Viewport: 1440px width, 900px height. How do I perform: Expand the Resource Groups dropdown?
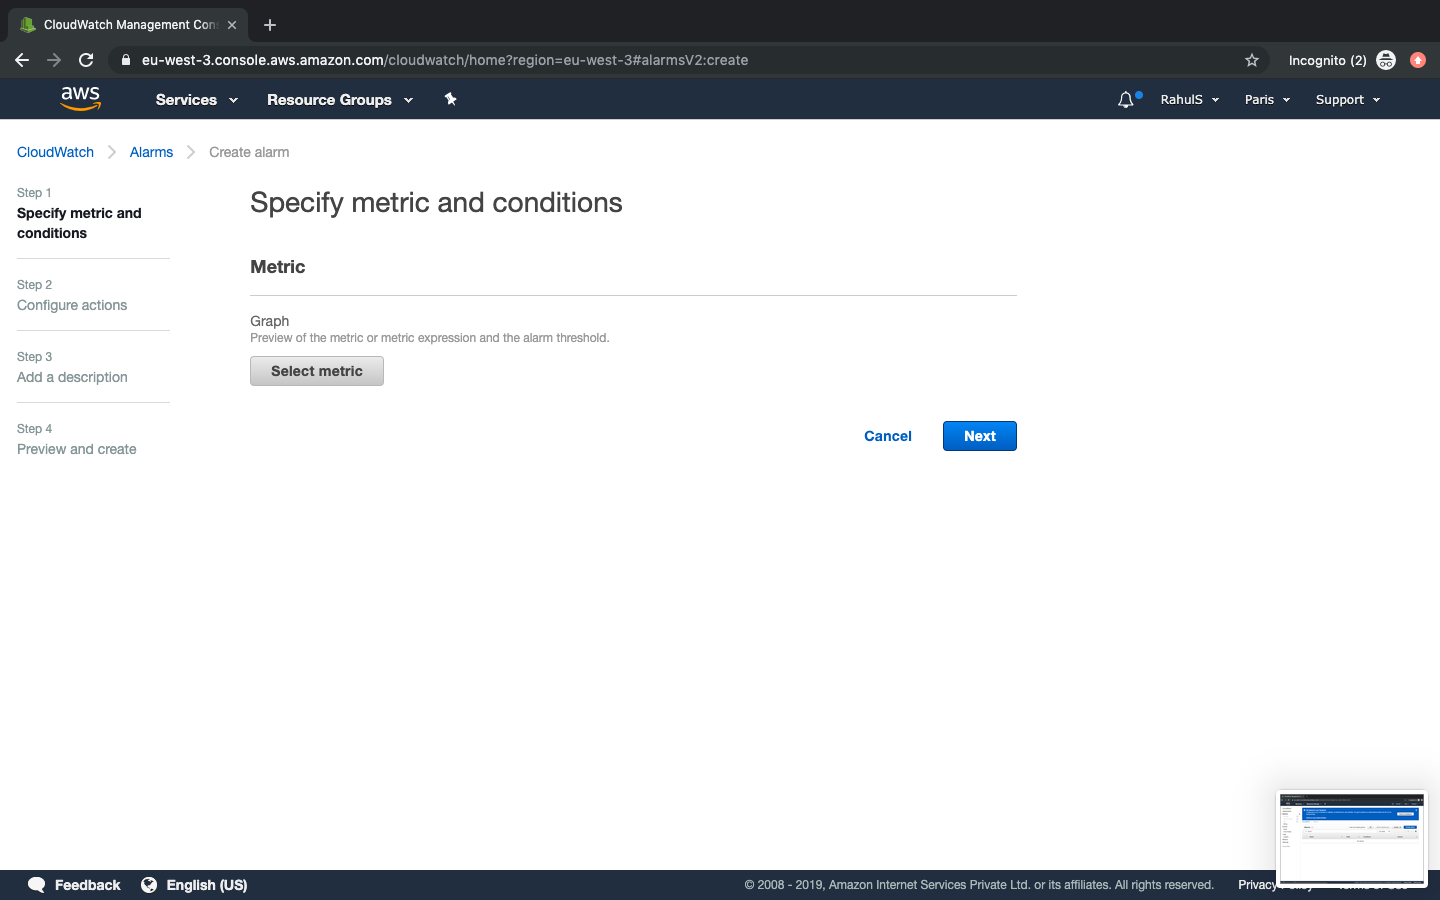[x=339, y=100]
